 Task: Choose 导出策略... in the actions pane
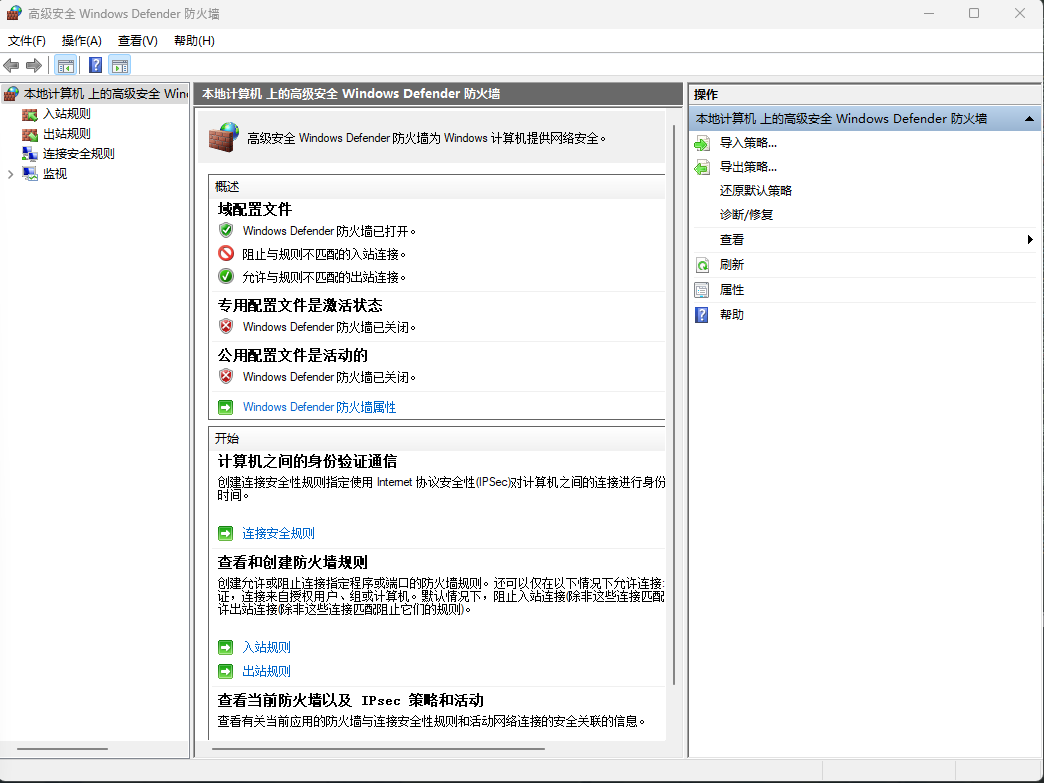pyautogui.click(x=748, y=166)
